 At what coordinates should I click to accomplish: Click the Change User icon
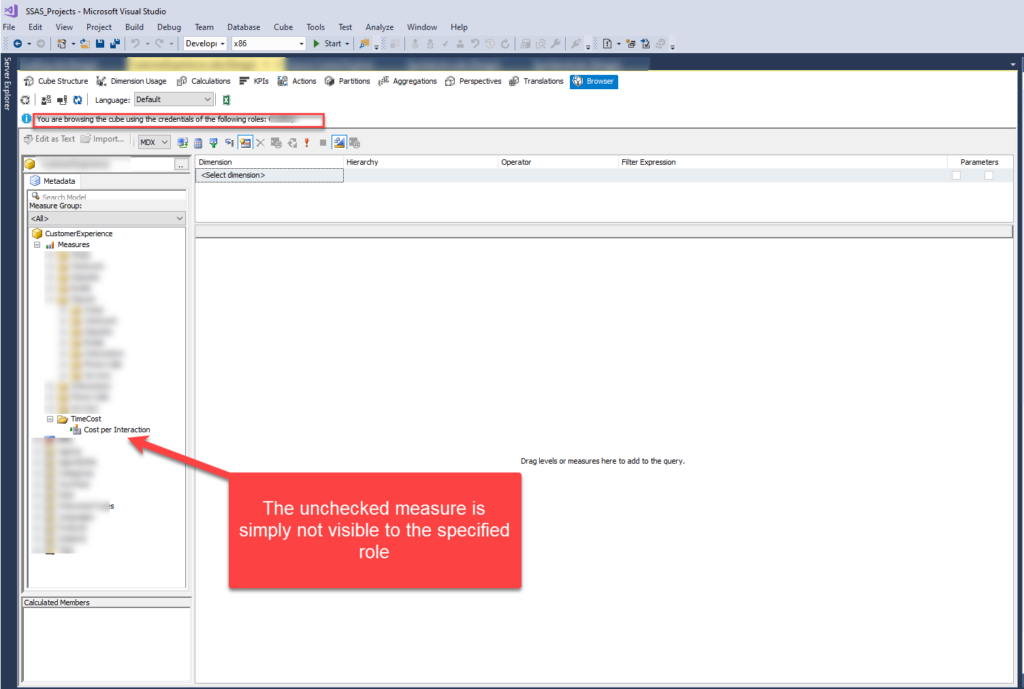pyautogui.click(x=46, y=100)
